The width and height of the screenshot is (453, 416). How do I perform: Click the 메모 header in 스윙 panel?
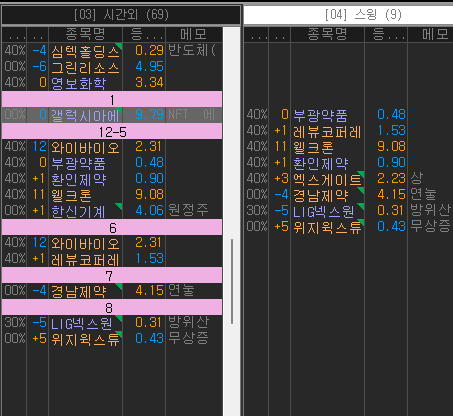430,34
